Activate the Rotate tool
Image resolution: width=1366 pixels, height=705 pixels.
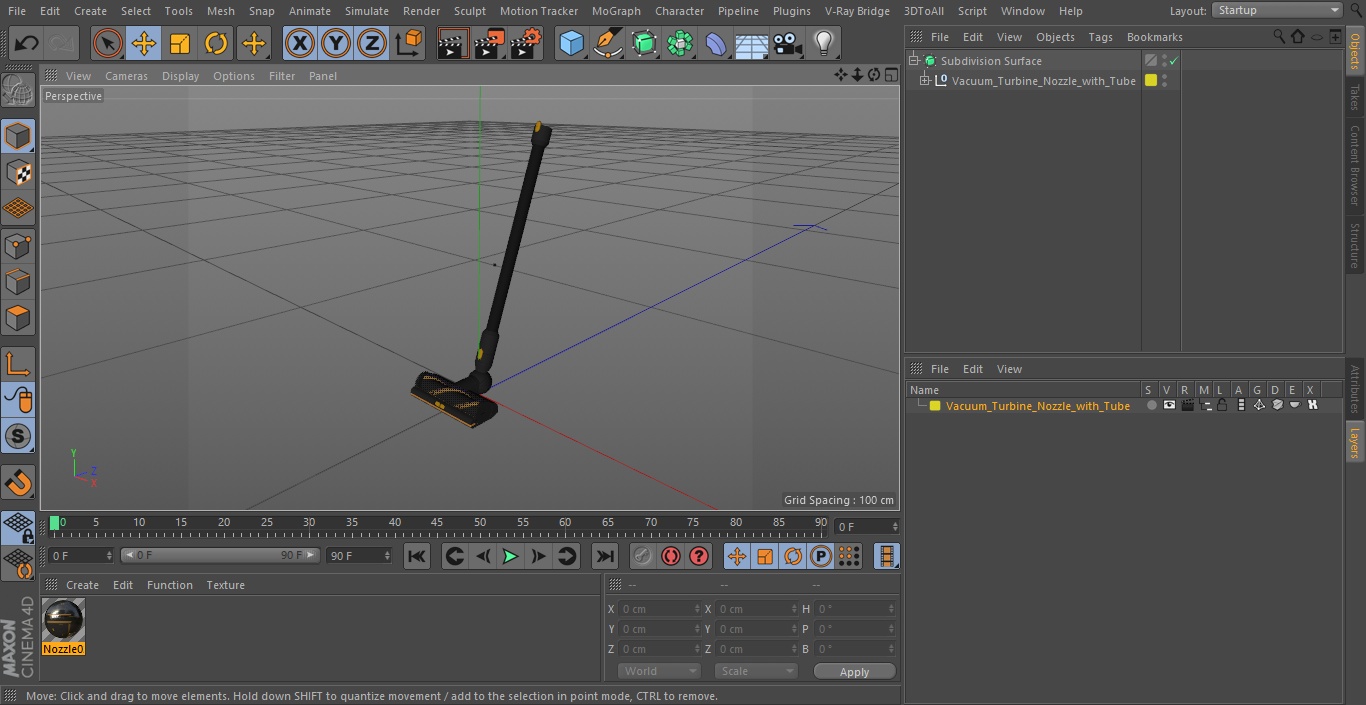coord(216,44)
